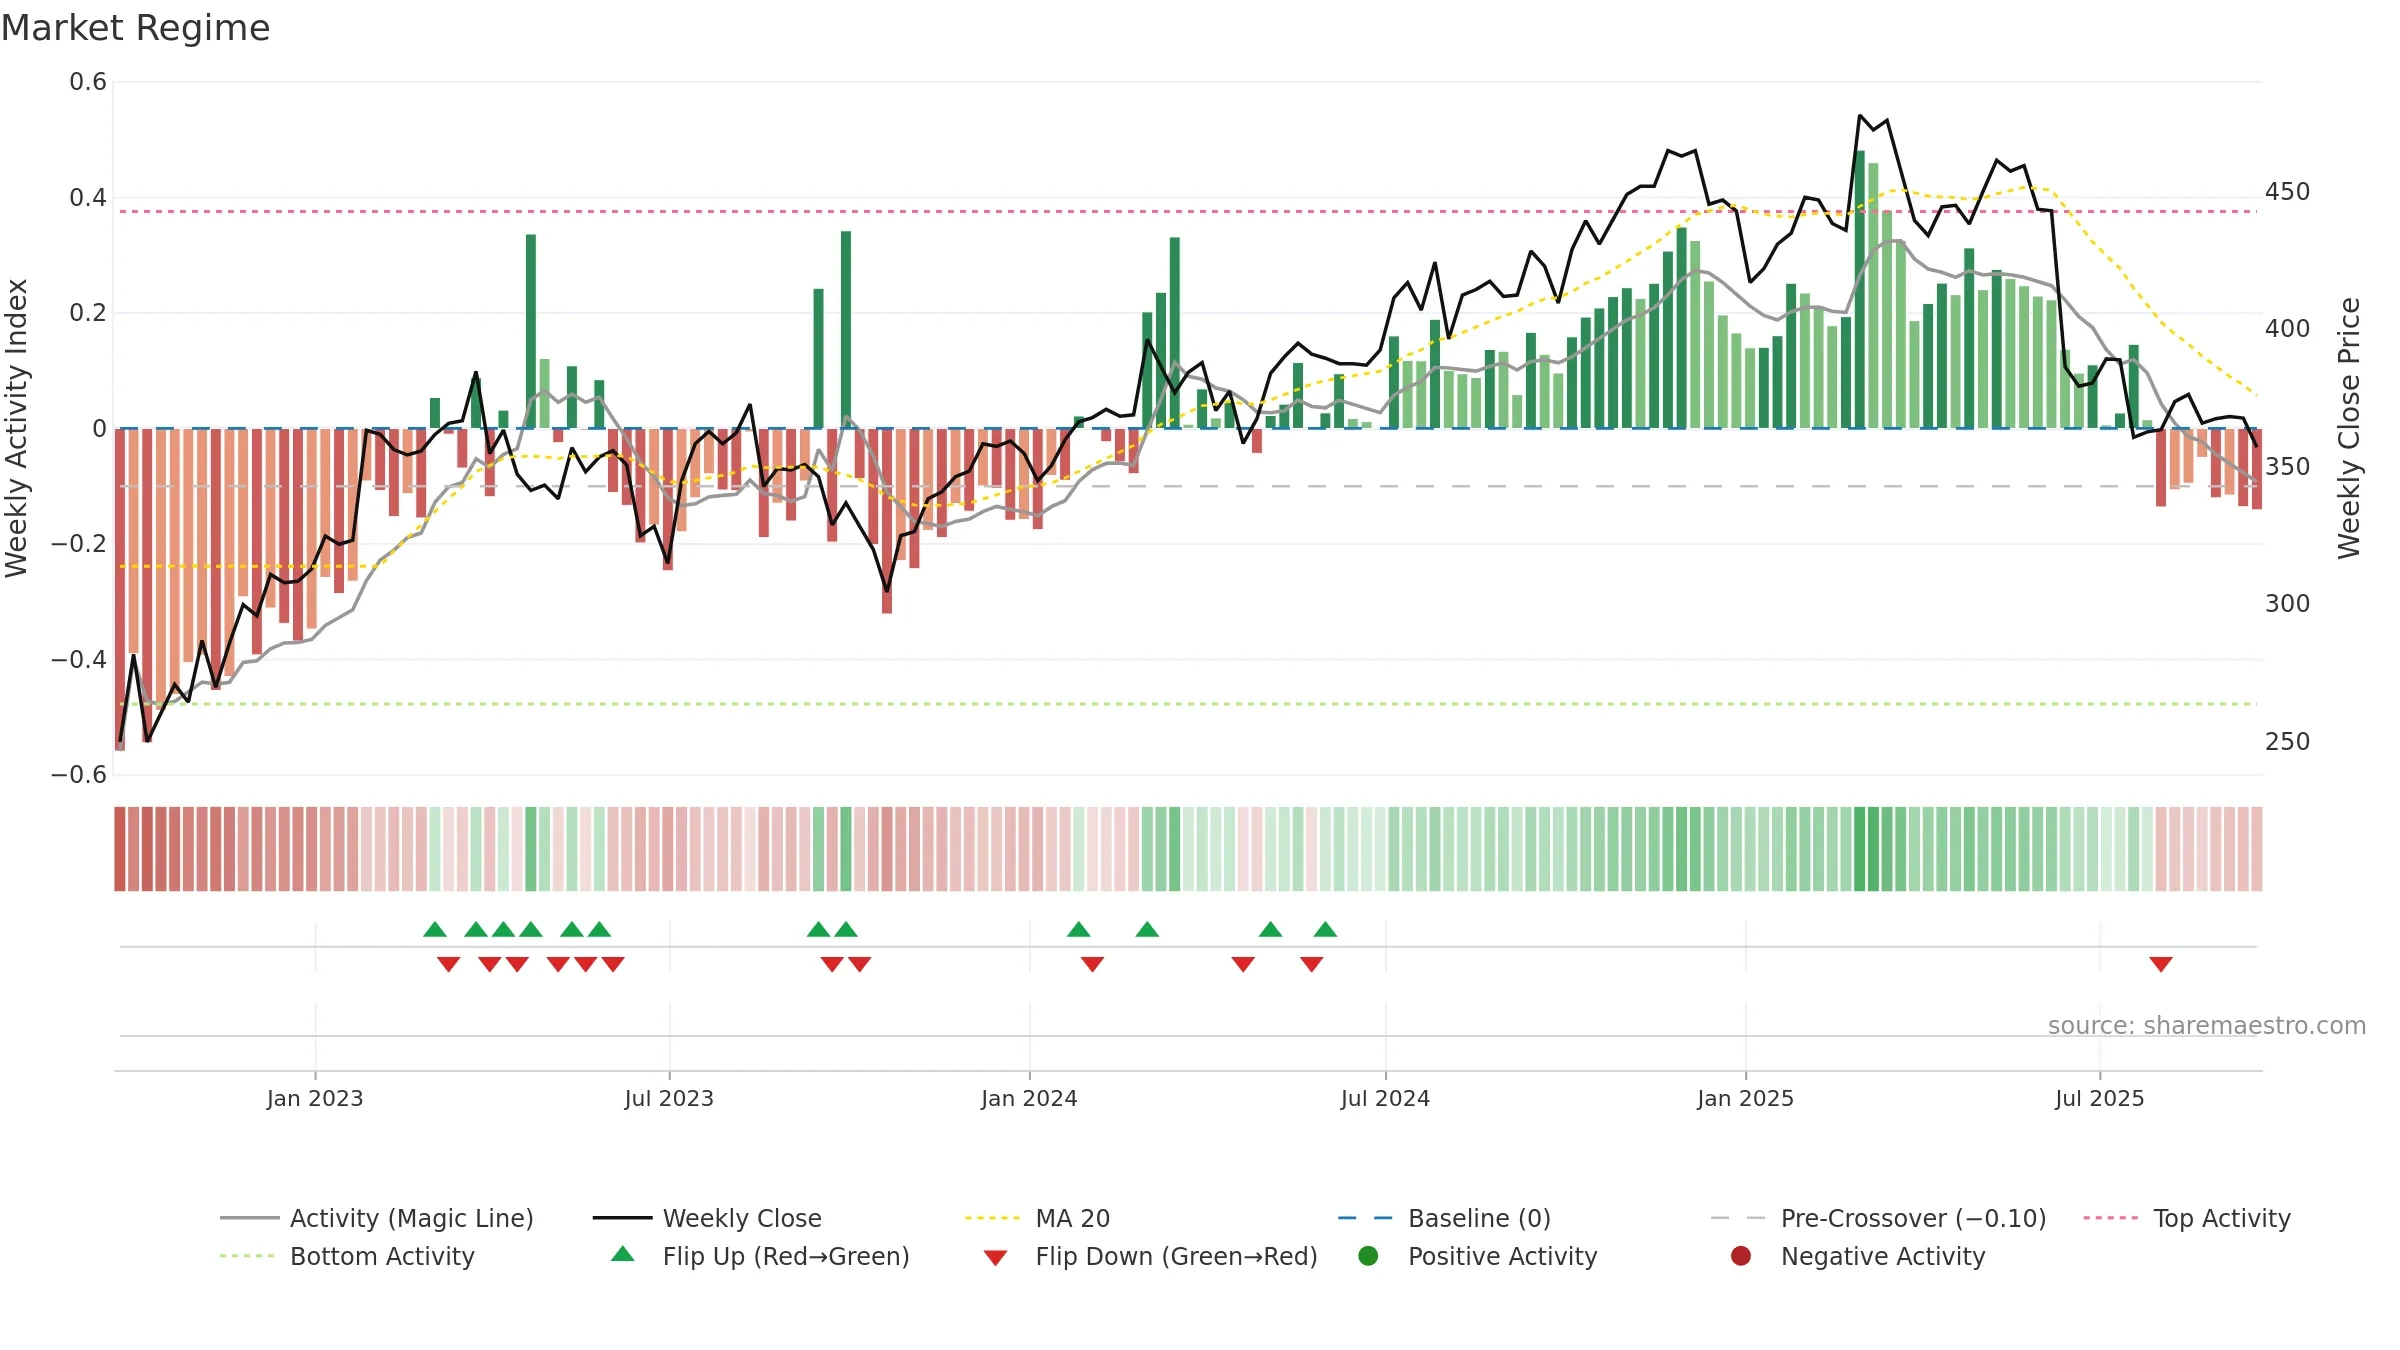Toggle the Top Activity legend entry

[2186, 1218]
